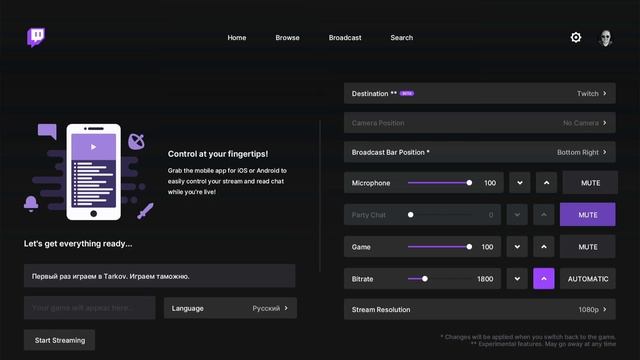This screenshot has height=360, width=640.
Task: Adjust the Game volume slider
Action: coord(440,247)
